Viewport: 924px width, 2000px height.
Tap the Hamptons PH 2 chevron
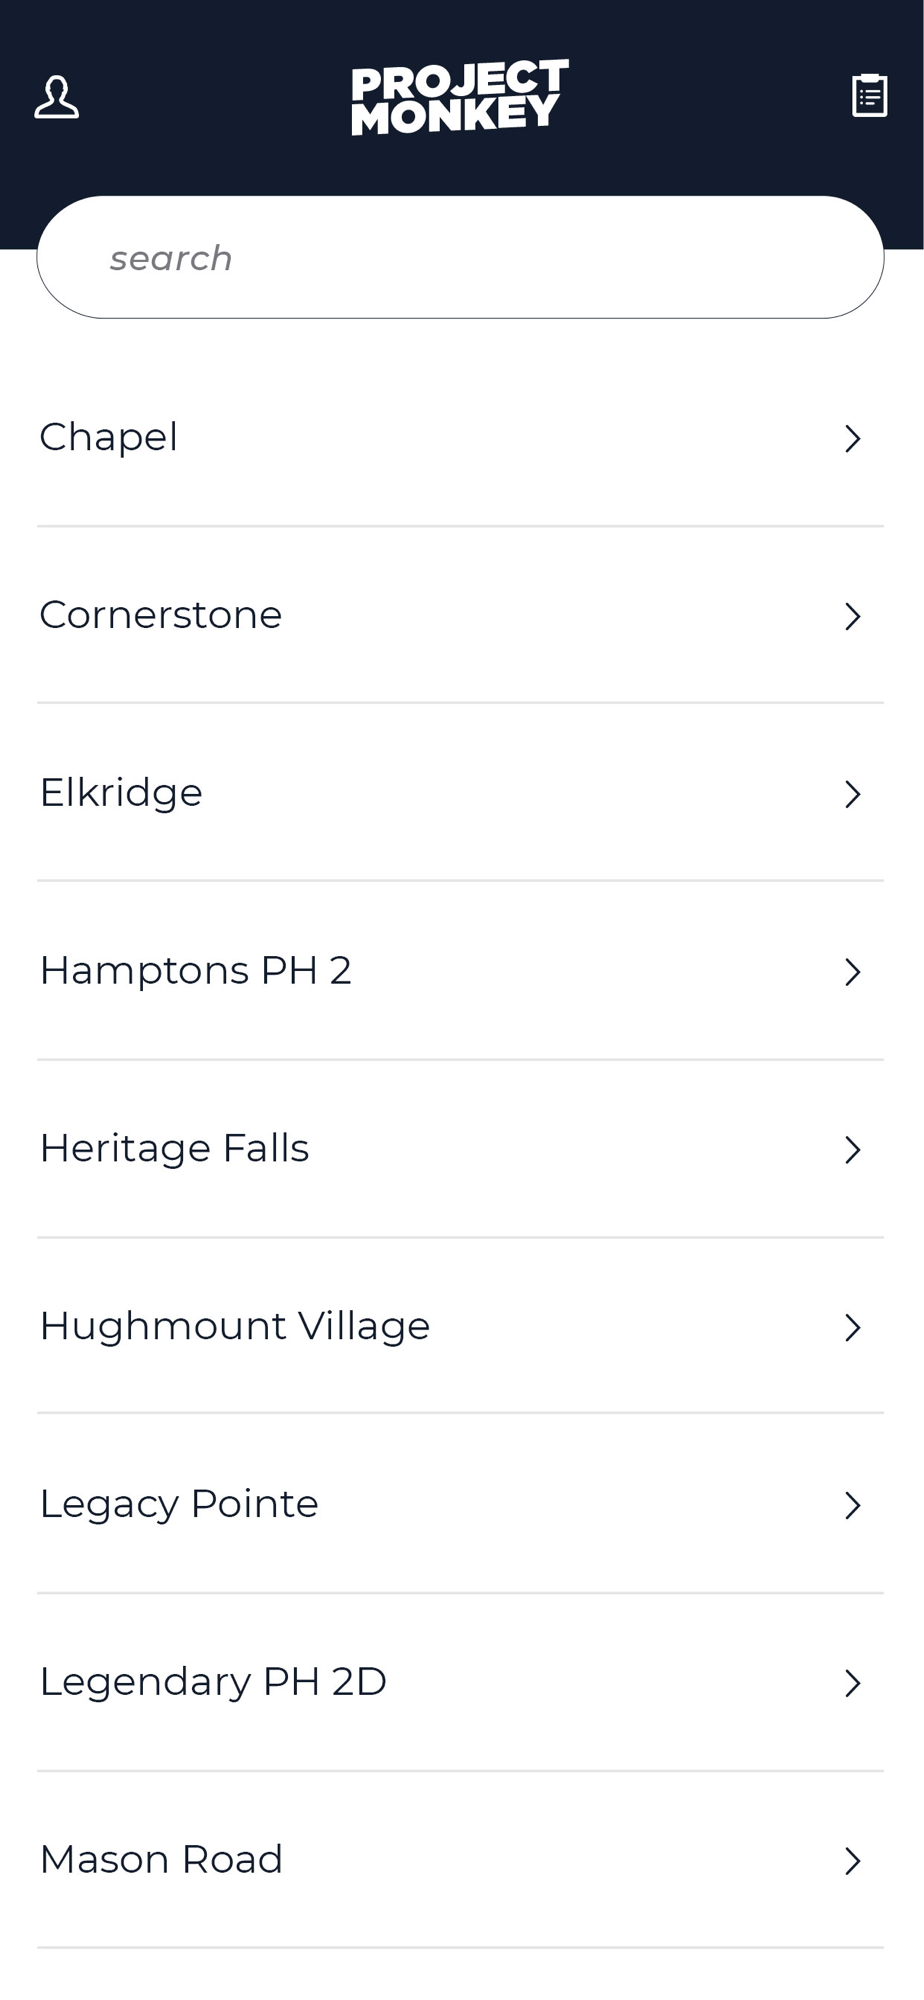click(x=852, y=972)
